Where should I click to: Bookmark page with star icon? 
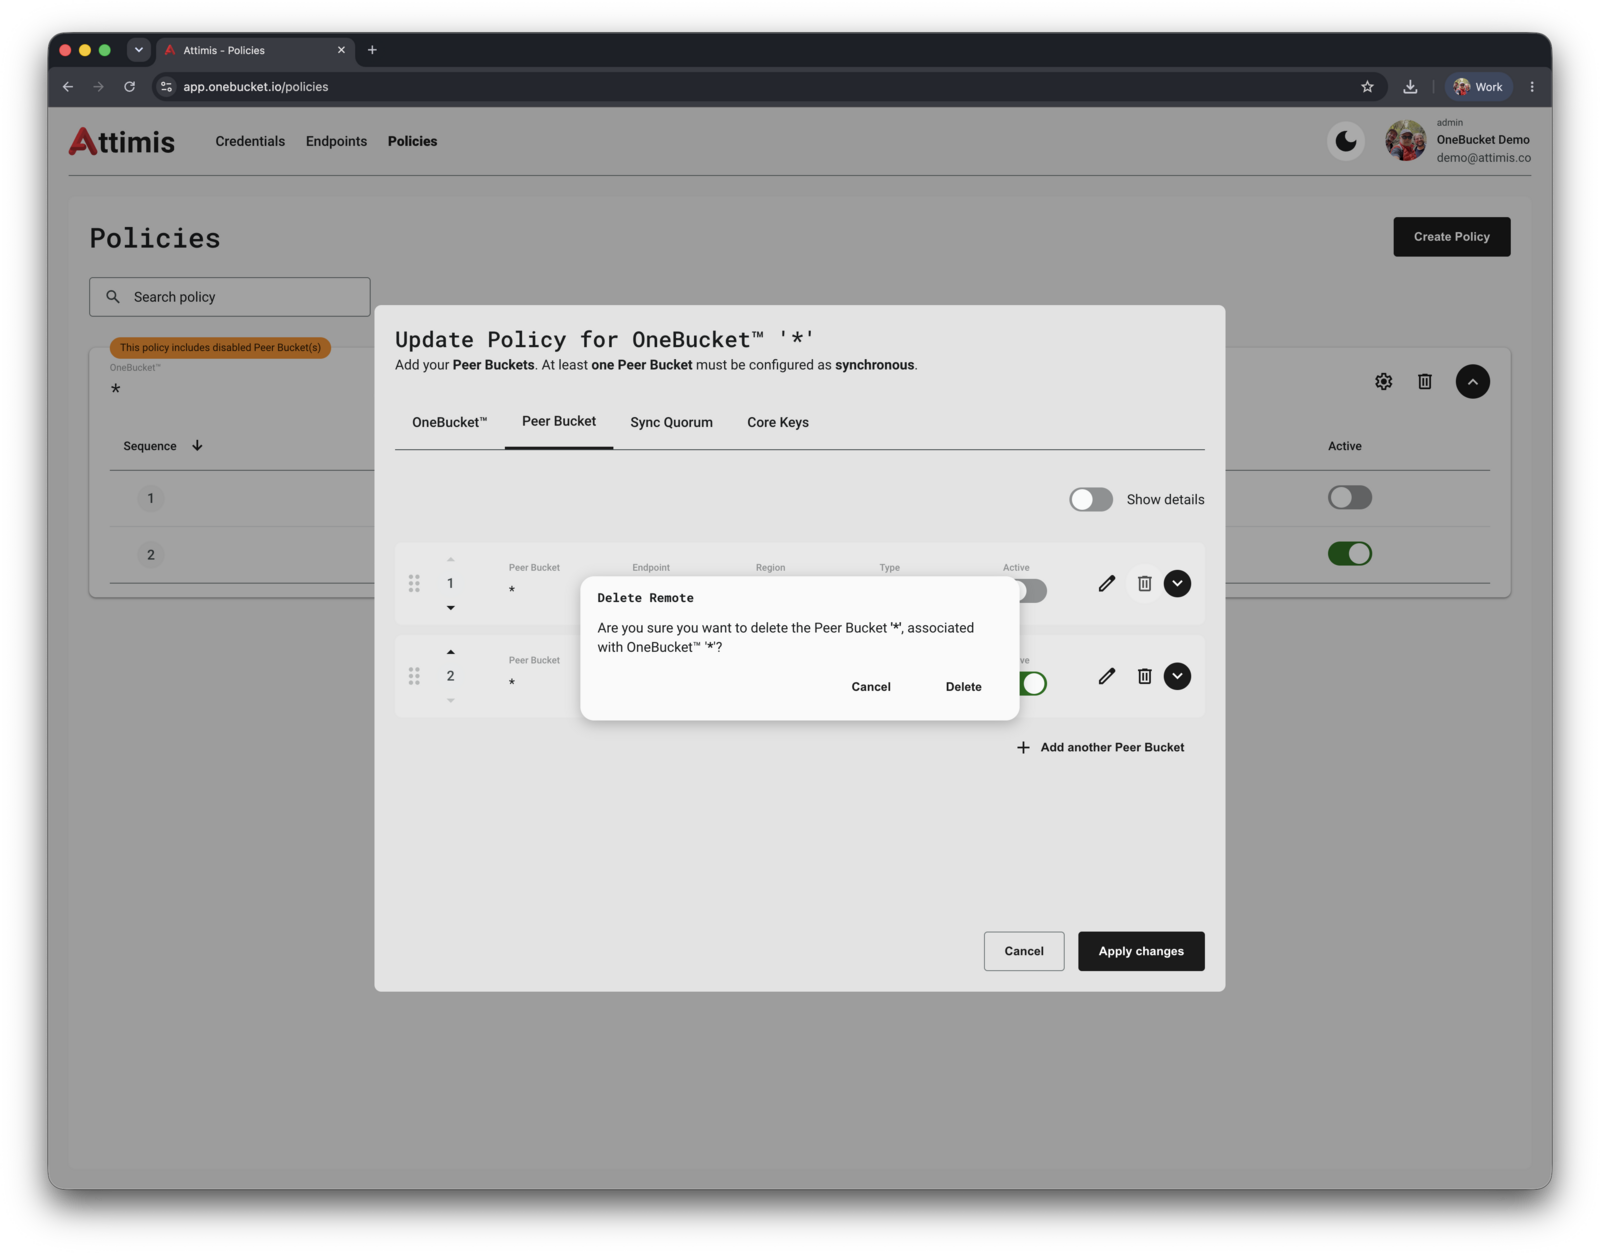click(x=1367, y=87)
